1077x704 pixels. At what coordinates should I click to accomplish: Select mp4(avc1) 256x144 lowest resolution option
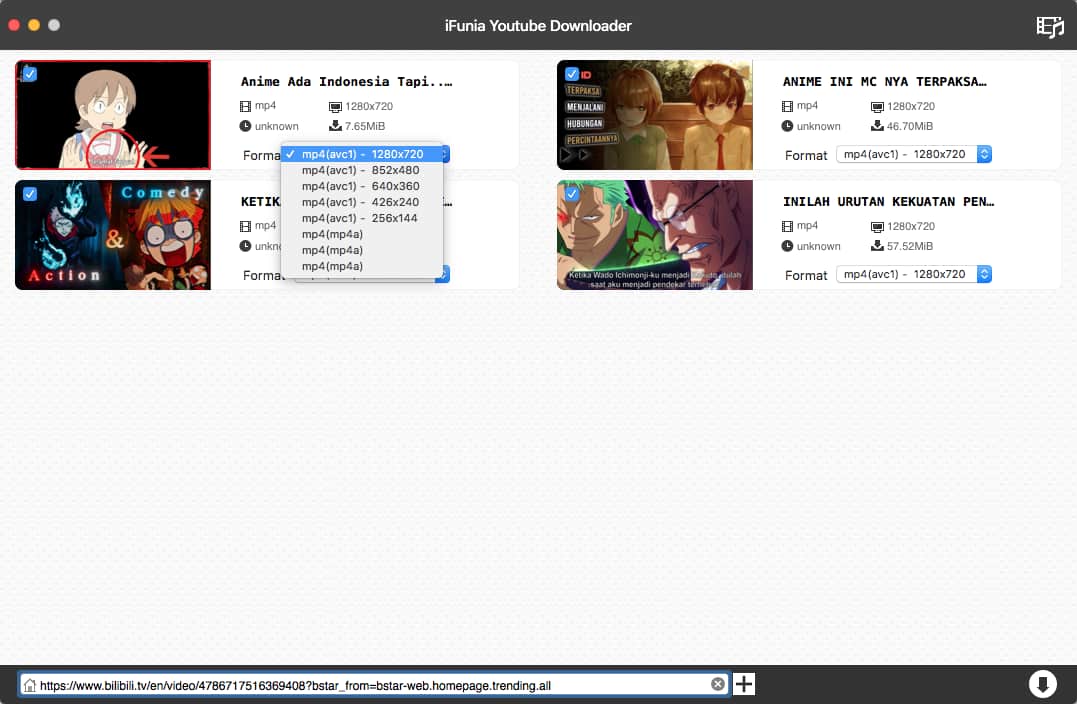360,218
